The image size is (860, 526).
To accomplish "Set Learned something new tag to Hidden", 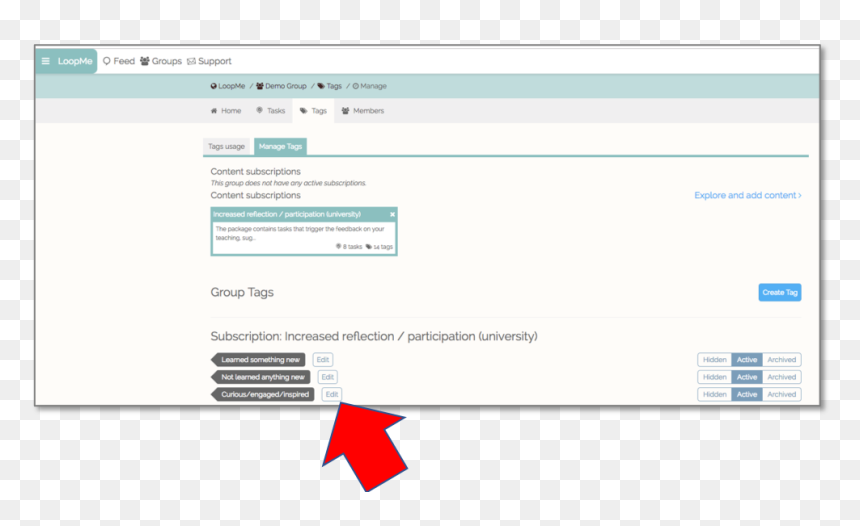I will (x=715, y=360).
